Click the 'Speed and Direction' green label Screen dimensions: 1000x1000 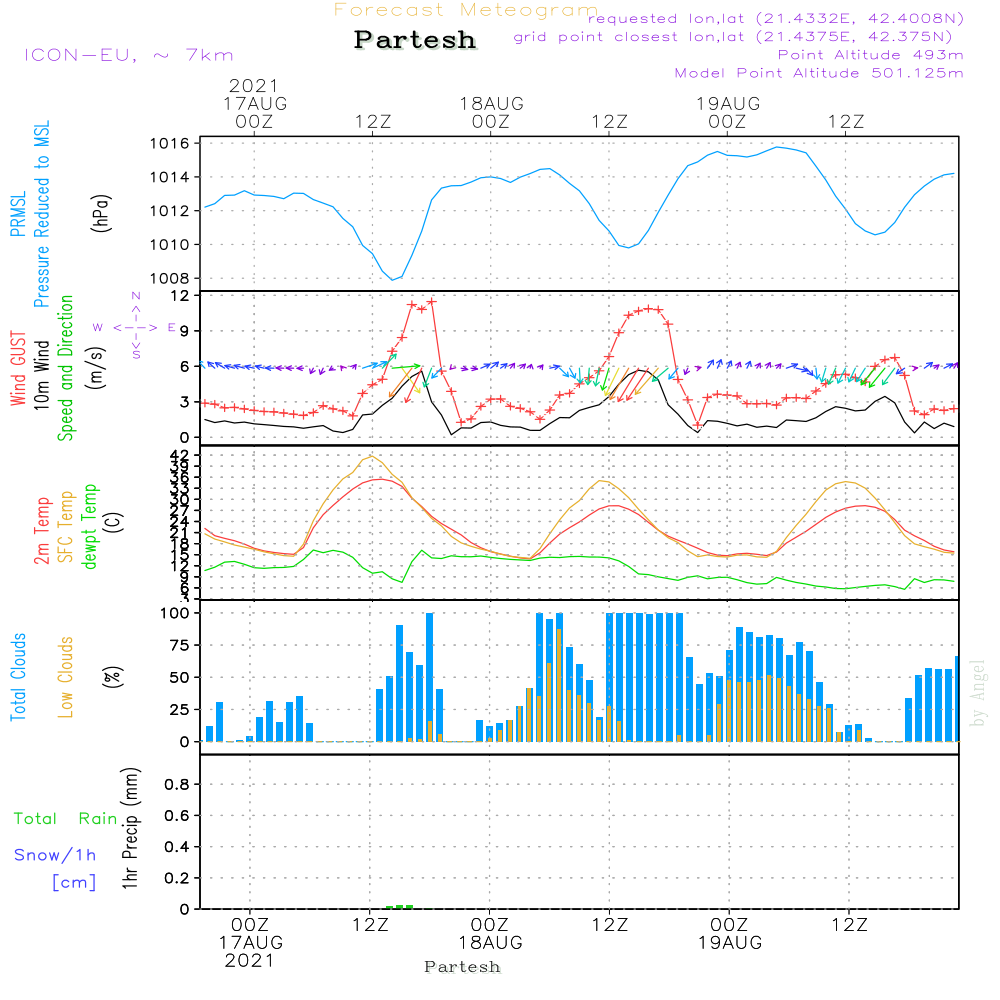[x=65, y=368]
